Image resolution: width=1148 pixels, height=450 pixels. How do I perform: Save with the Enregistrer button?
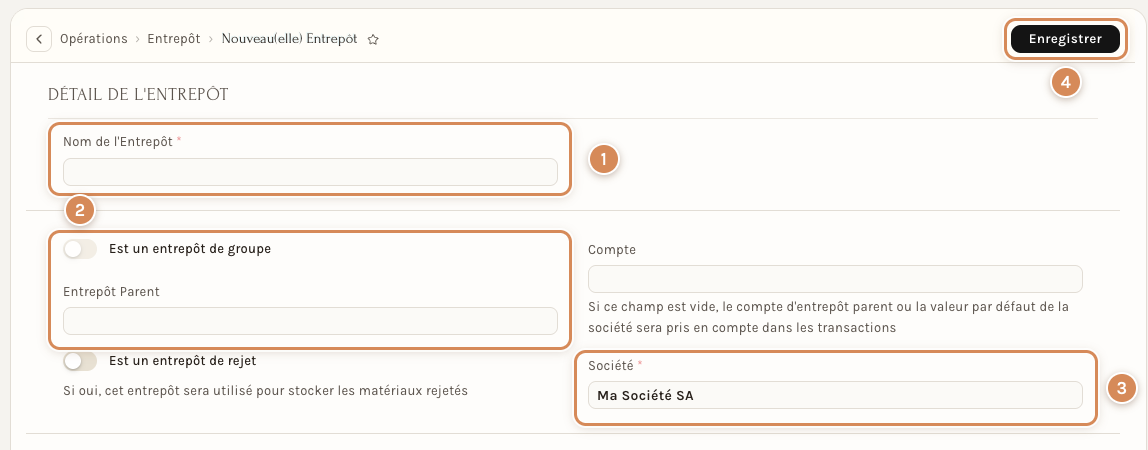[x=1065, y=39]
